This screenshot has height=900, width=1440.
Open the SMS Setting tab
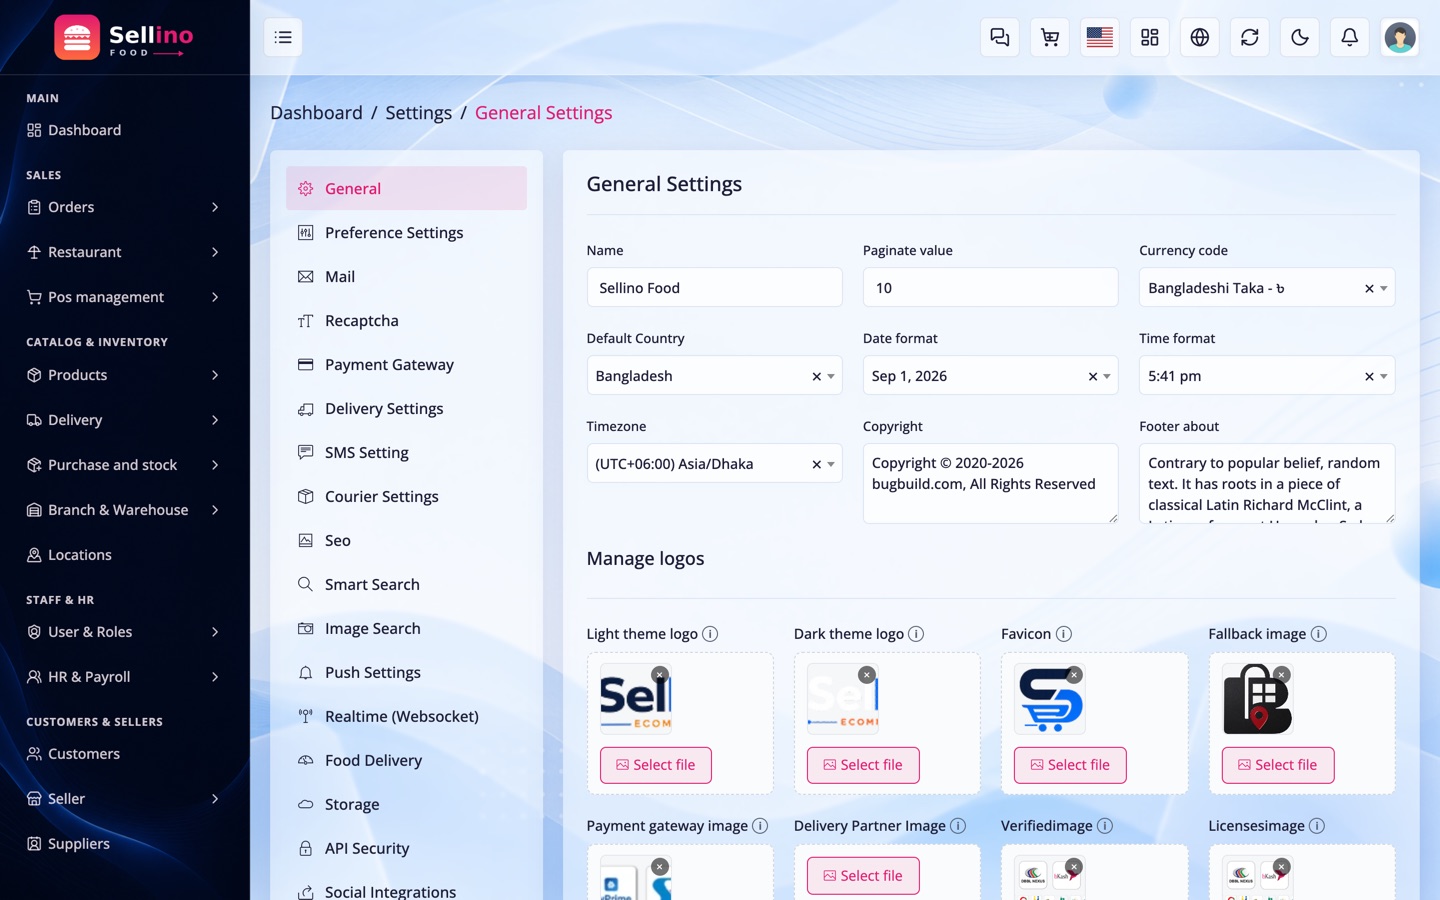pyautogui.click(x=406, y=452)
